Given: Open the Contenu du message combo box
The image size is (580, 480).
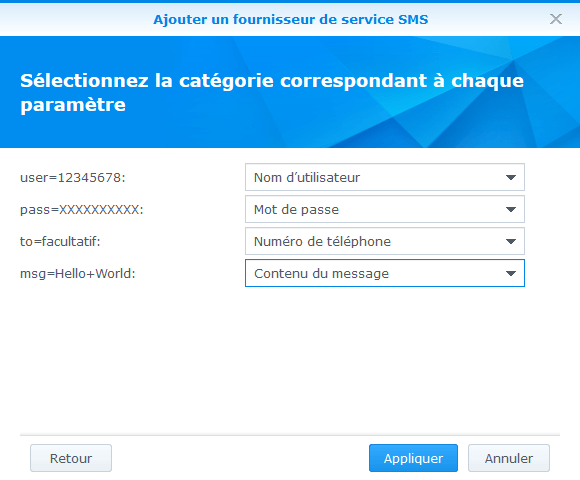Looking at the screenshot, I should [x=385, y=273].
